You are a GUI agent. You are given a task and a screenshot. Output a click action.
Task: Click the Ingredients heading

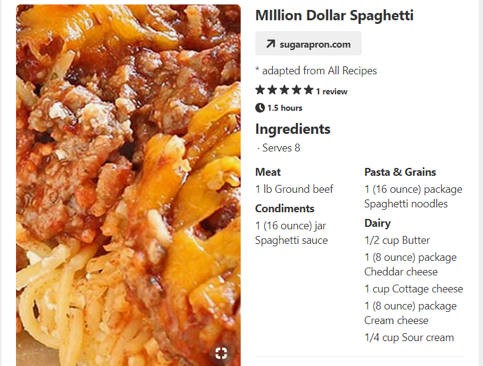point(293,129)
